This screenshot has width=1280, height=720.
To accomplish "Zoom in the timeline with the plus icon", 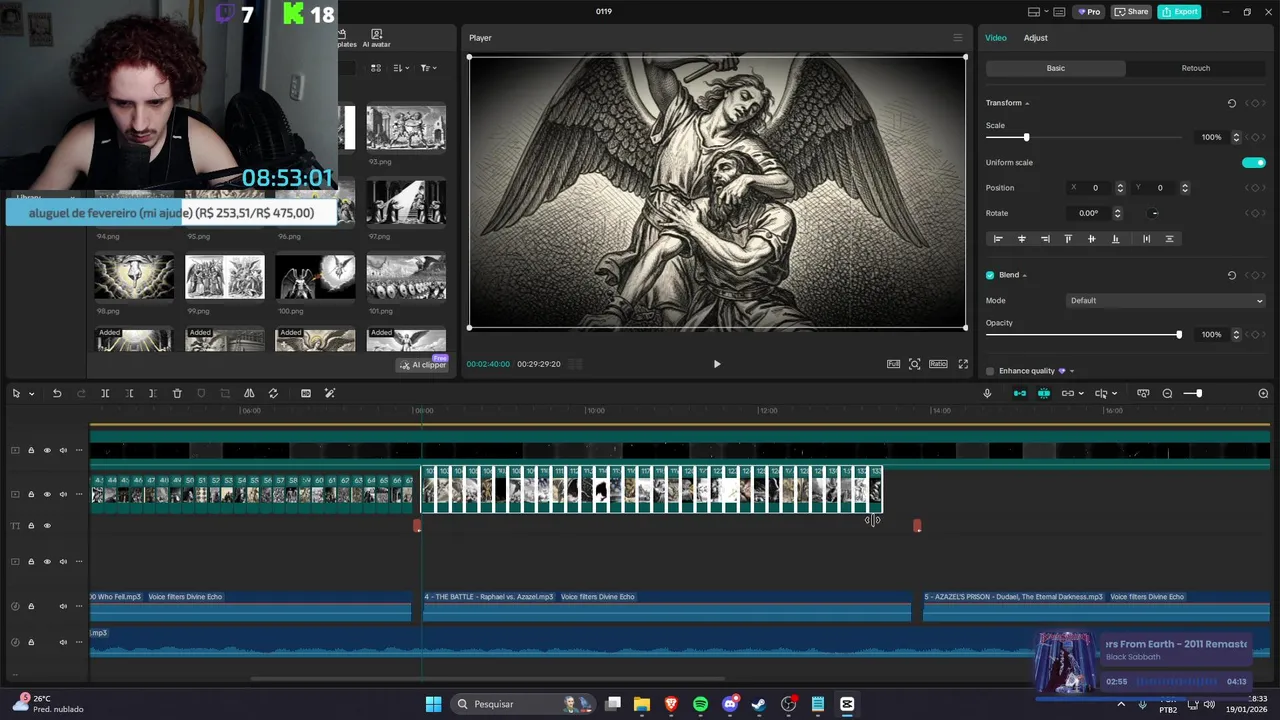I will pos(1263,393).
